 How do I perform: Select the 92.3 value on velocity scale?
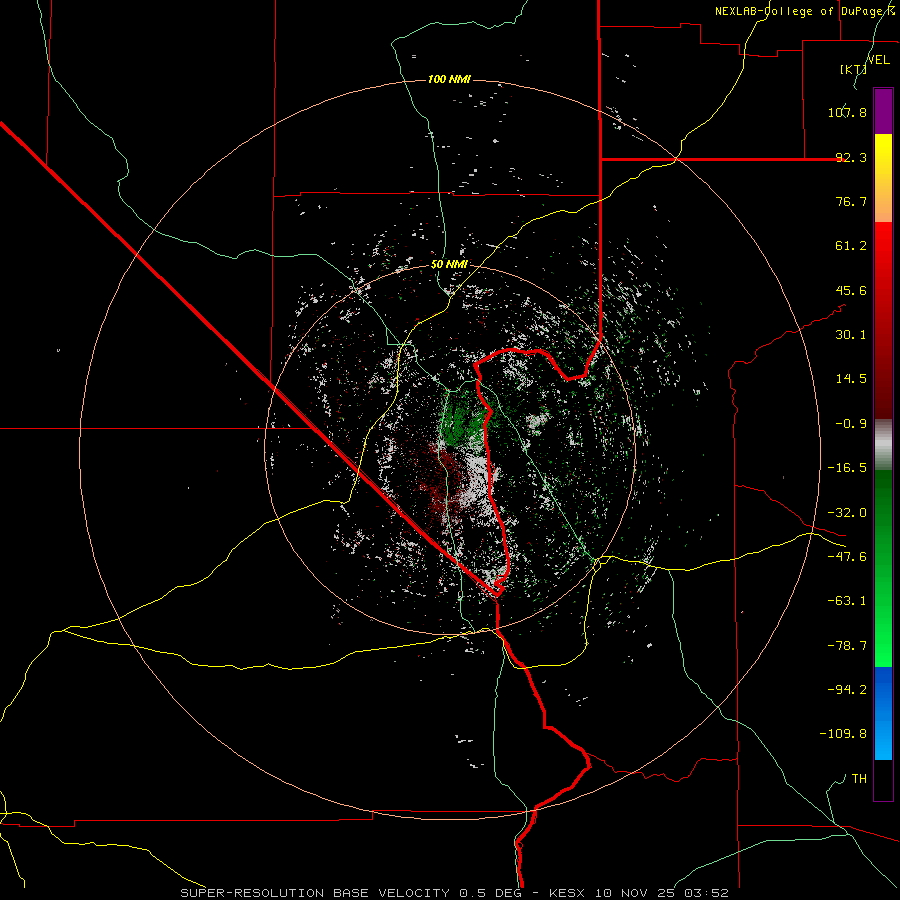pos(851,157)
